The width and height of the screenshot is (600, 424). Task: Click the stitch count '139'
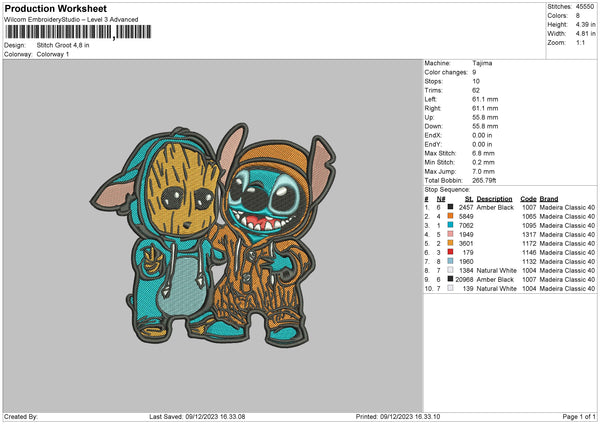point(468,289)
